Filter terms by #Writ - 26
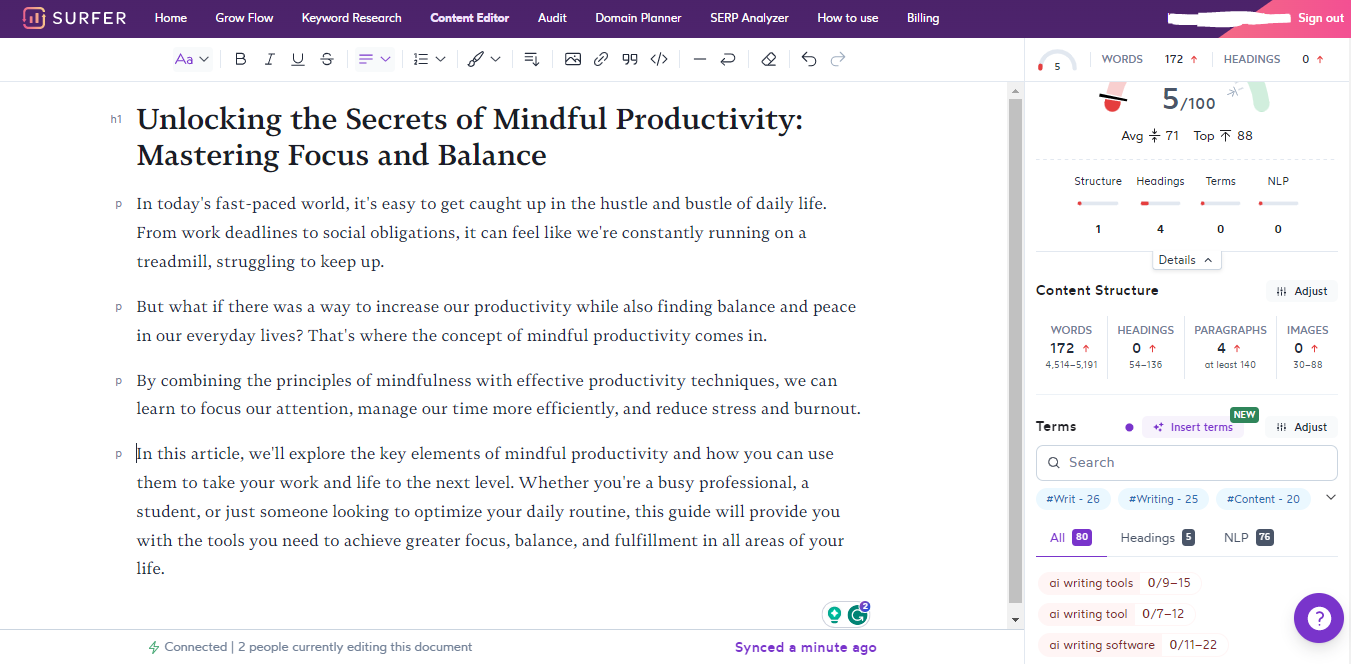The height and width of the screenshot is (664, 1351). (x=1073, y=498)
